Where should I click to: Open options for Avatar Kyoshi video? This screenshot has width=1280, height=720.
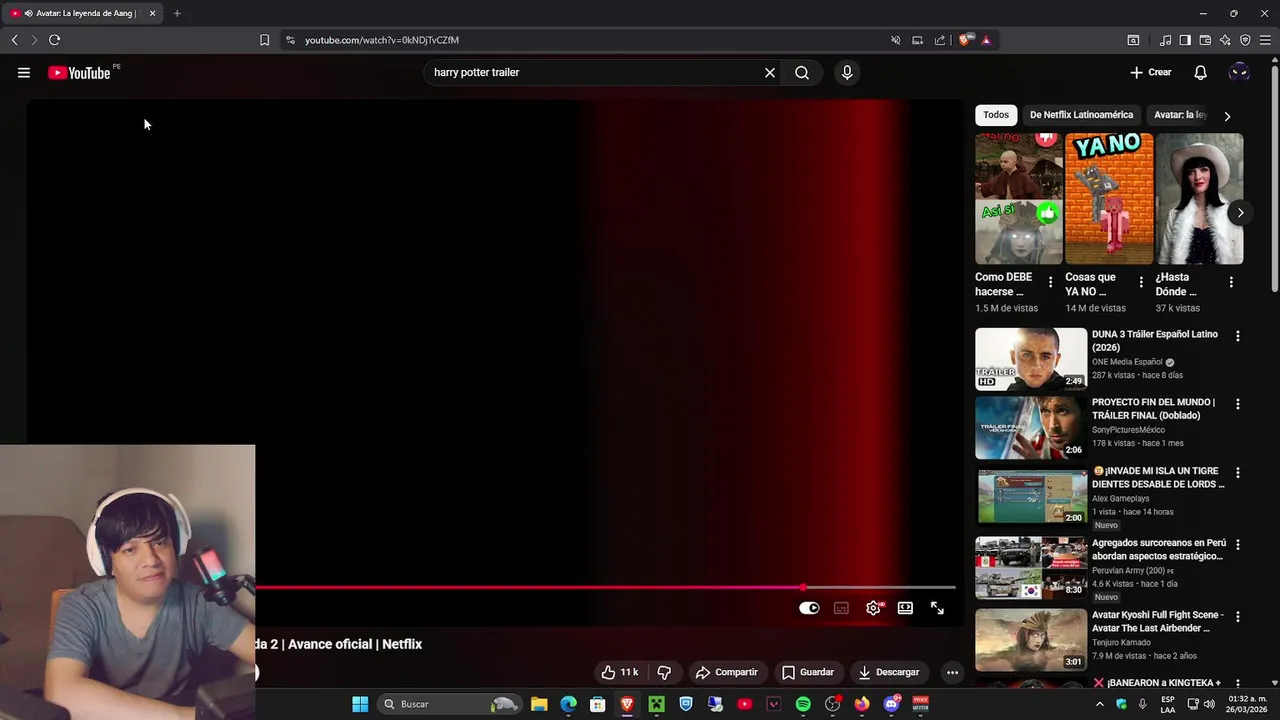(x=1238, y=617)
